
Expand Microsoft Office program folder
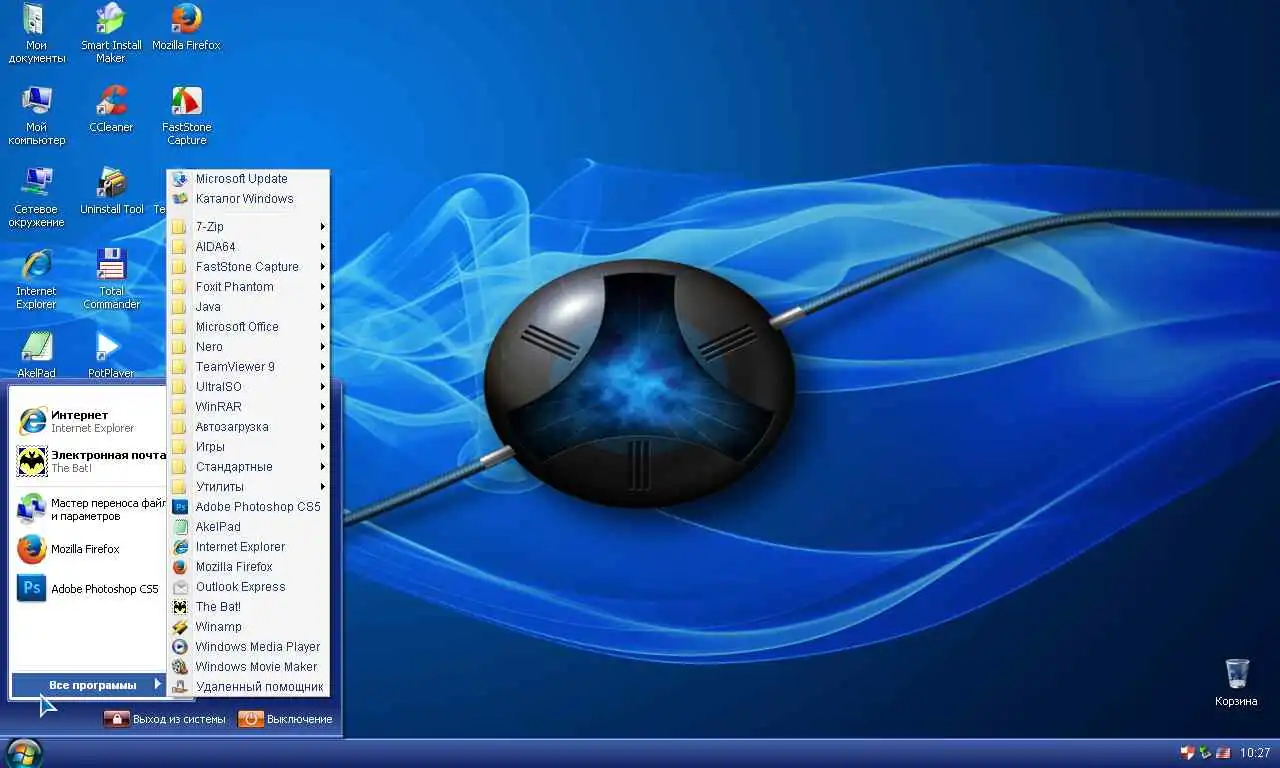coord(249,327)
